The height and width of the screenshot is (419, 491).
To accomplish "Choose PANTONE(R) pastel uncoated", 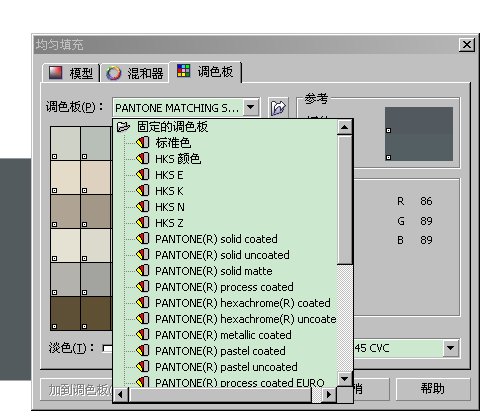I will (x=226, y=367).
